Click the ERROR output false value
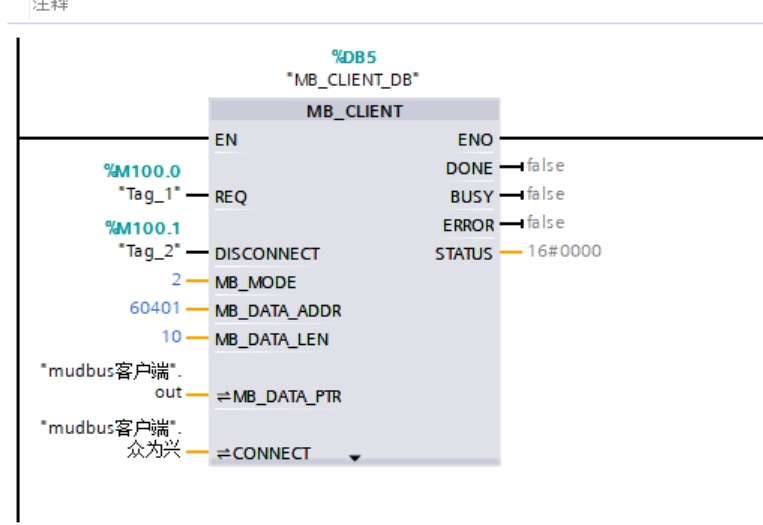 click(545, 222)
